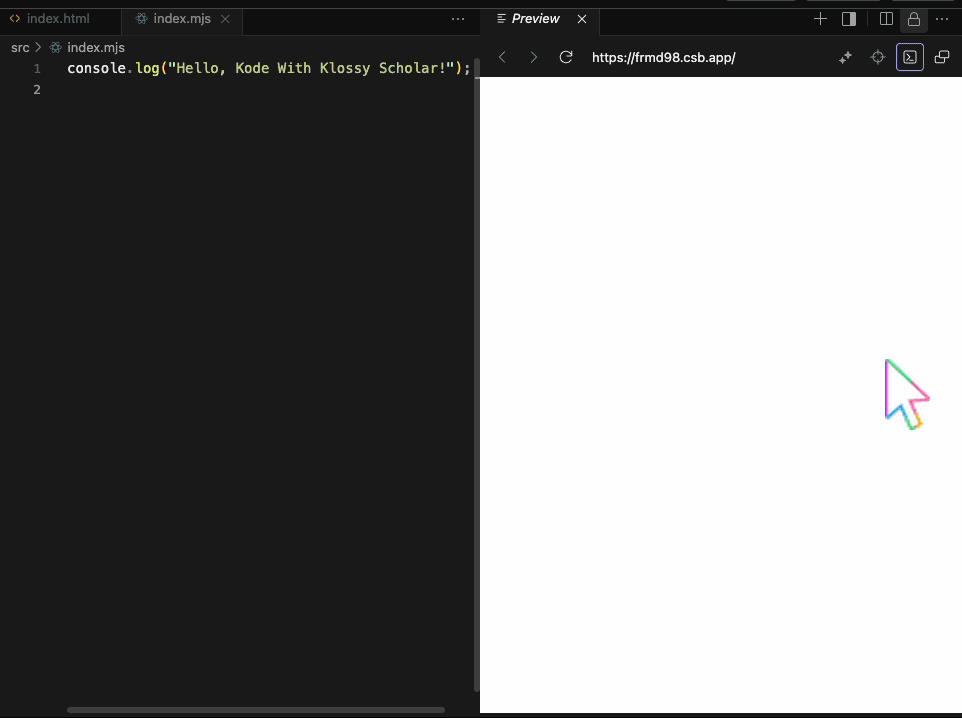Click the editor horizontal scrollbar
The width and height of the screenshot is (962, 718).
[x=256, y=710]
